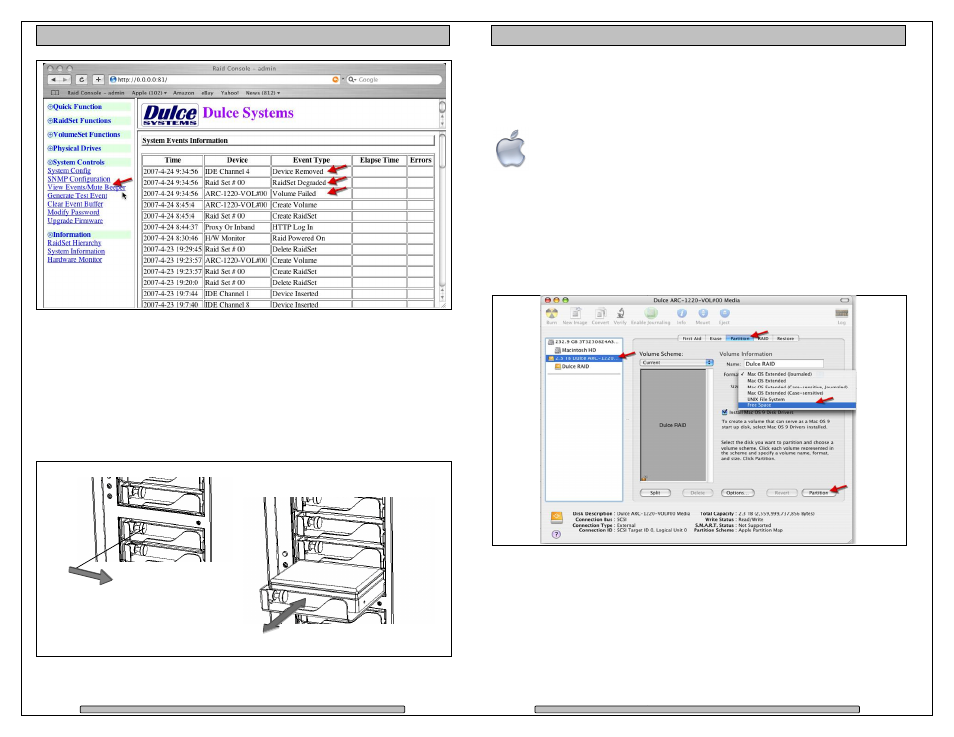The image size is (954, 737).
Task: Choose UNIX File System format option
Action: click(797, 399)
